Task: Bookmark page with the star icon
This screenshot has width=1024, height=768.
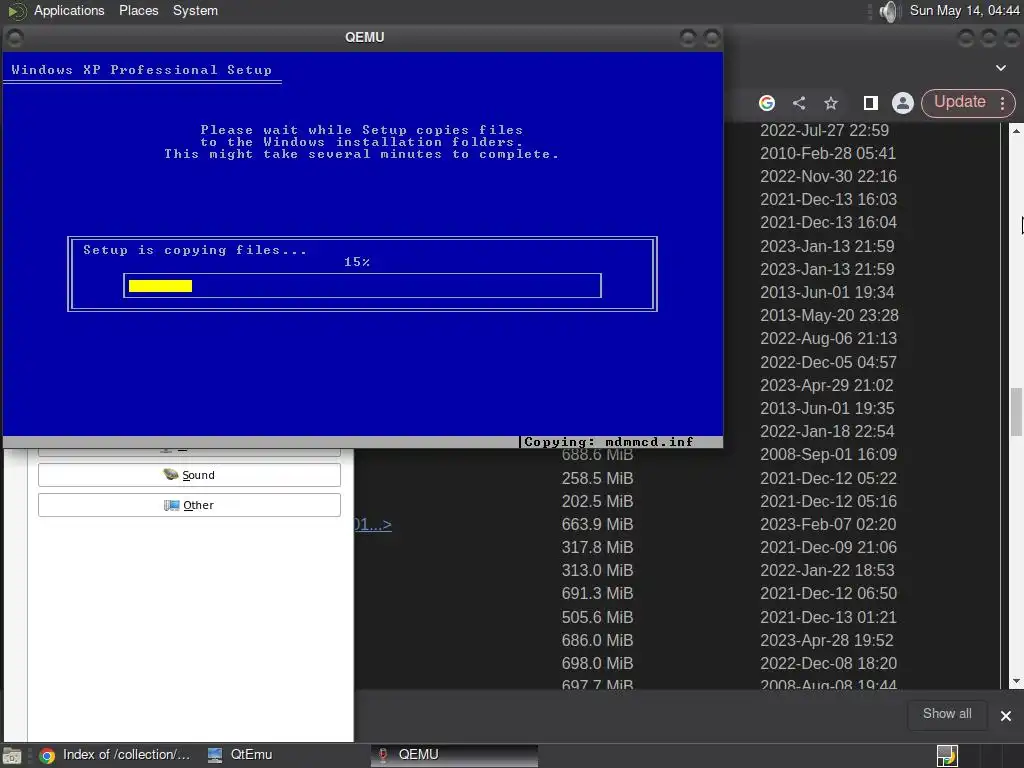Action: (831, 103)
